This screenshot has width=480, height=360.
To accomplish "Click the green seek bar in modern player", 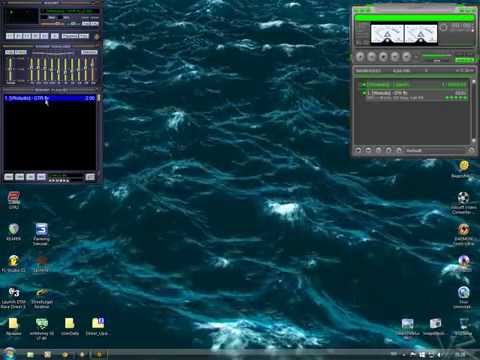I will coord(415,18).
